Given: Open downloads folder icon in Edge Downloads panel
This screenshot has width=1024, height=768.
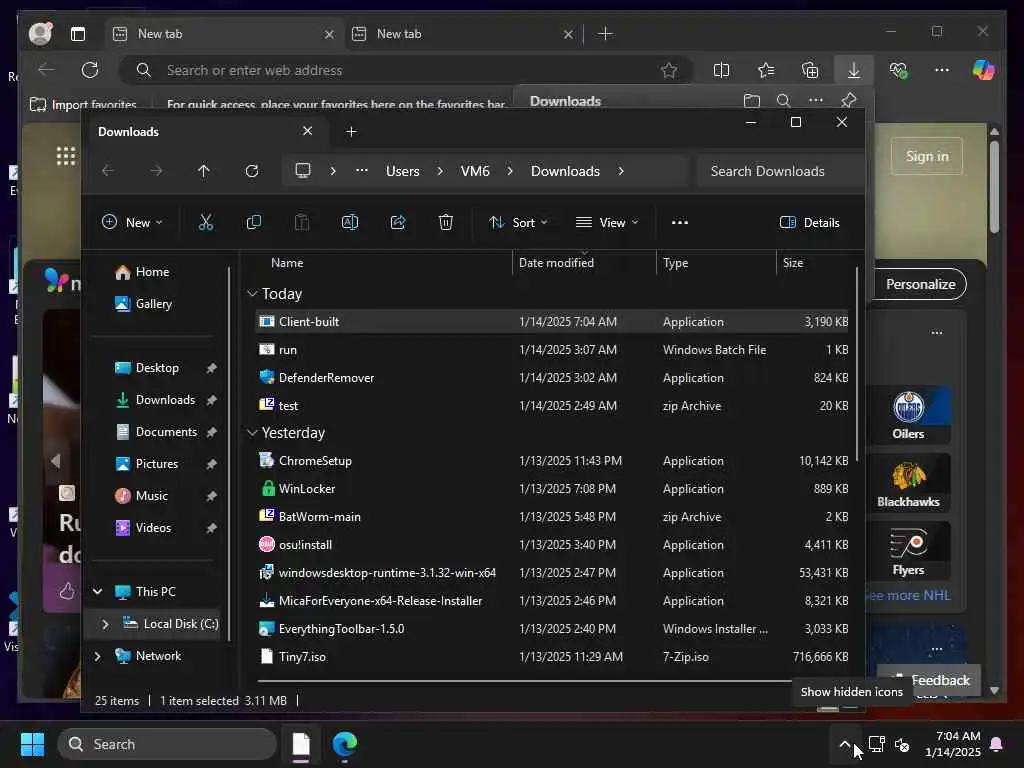Looking at the screenshot, I should pos(752,101).
